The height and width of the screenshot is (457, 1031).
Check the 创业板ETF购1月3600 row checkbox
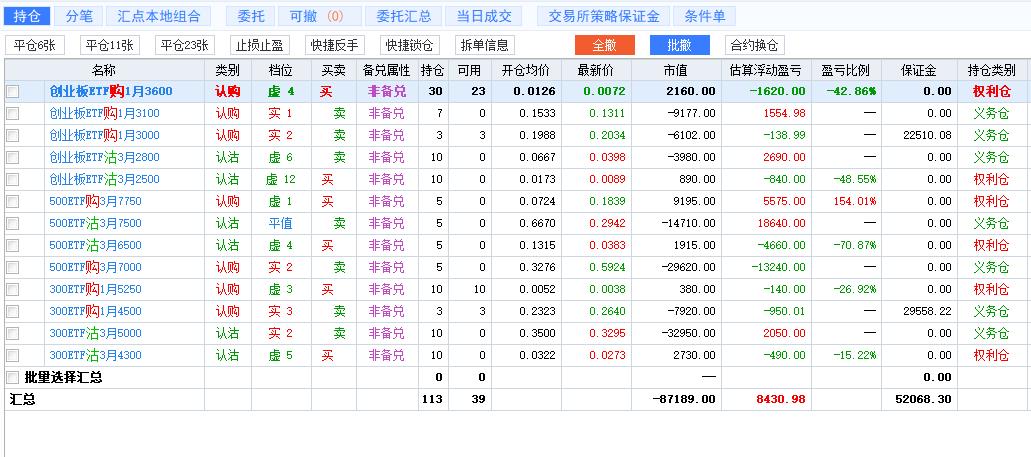13,91
